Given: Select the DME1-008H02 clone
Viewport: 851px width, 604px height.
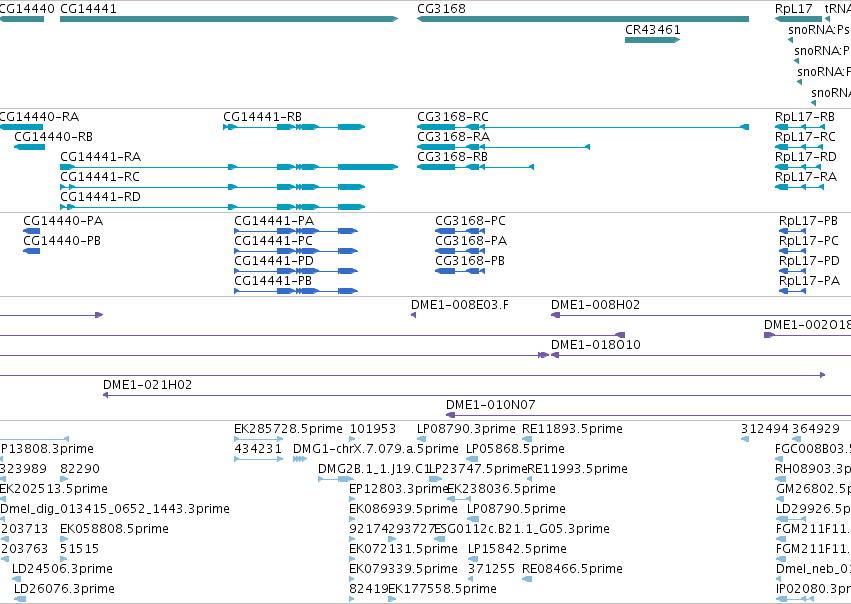Looking at the screenshot, I should [701, 315].
